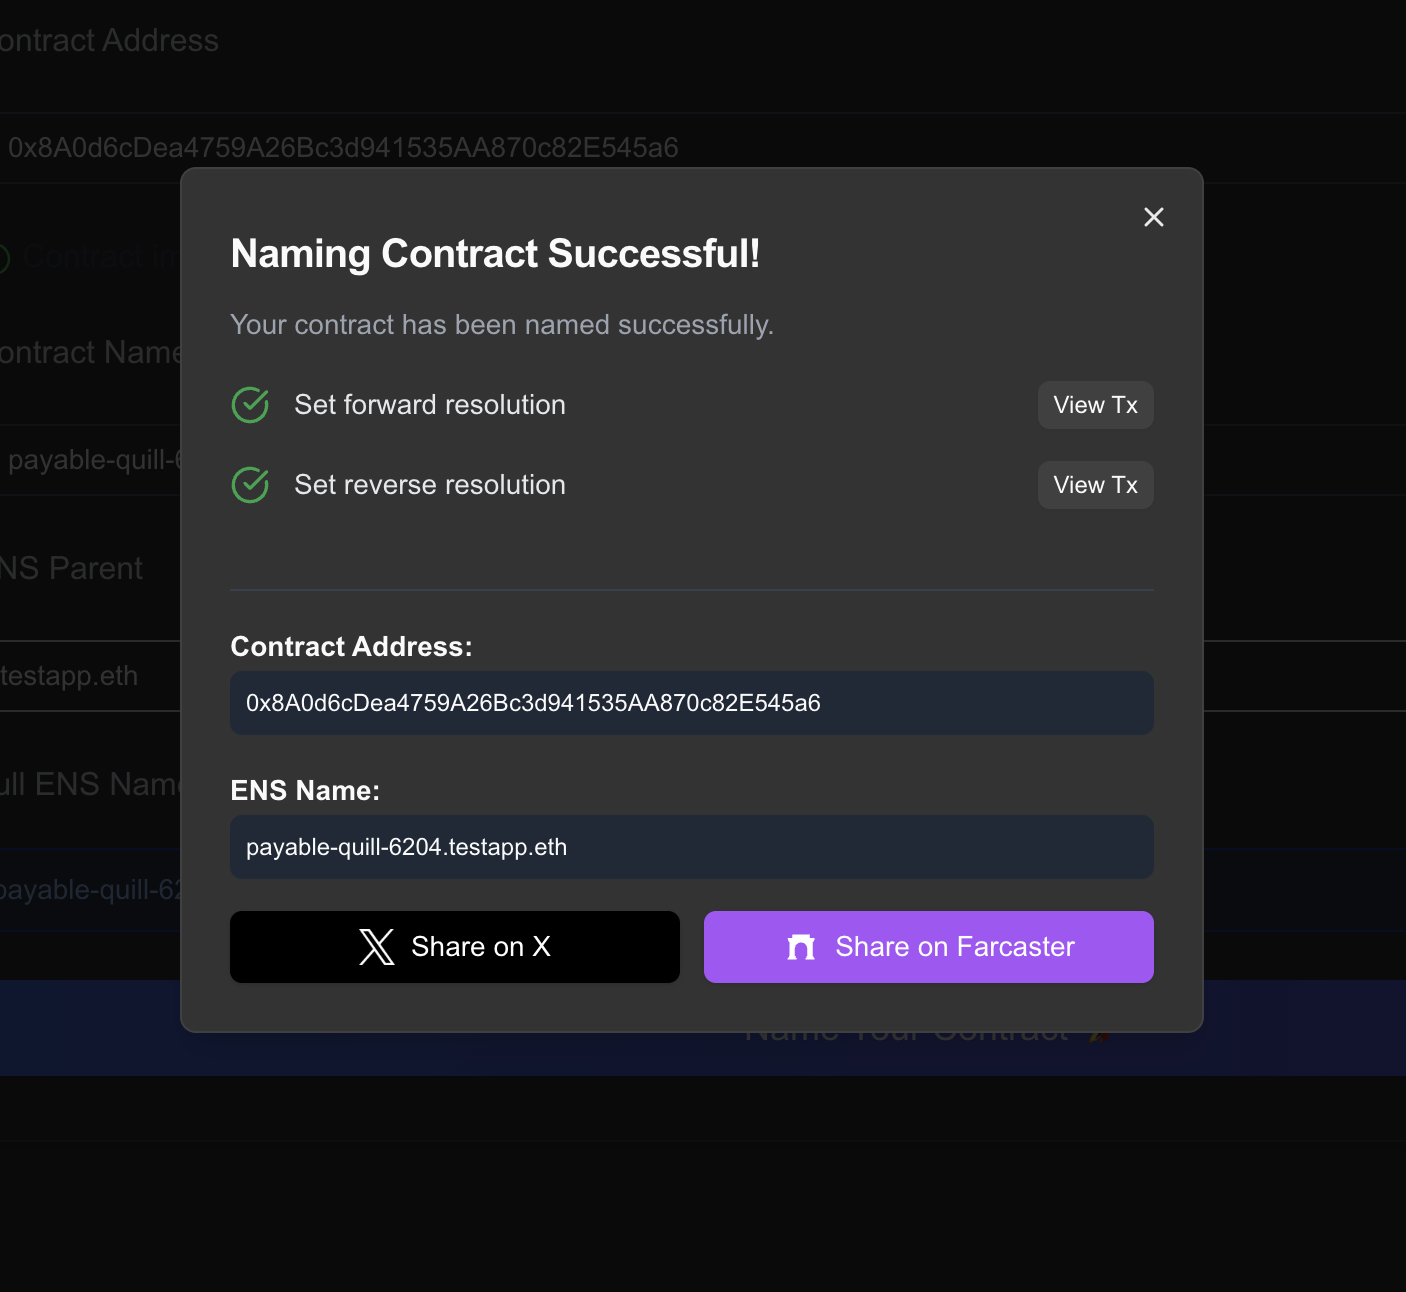
Task: Select the ENS name field payable-quill-6204.testapp.eth
Action: pyautogui.click(x=692, y=847)
